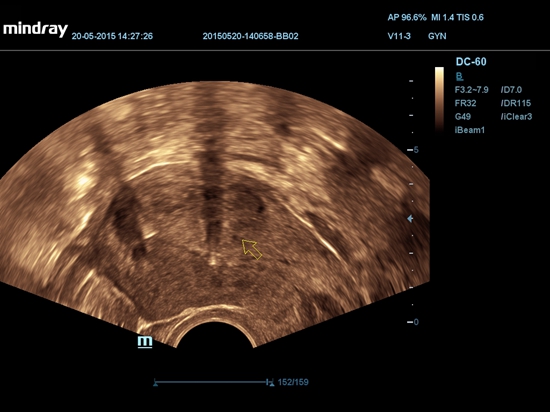Viewport: 550px width, 412px height.
Task: Click the FR32 frame rate value
Action: [x=465, y=103]
